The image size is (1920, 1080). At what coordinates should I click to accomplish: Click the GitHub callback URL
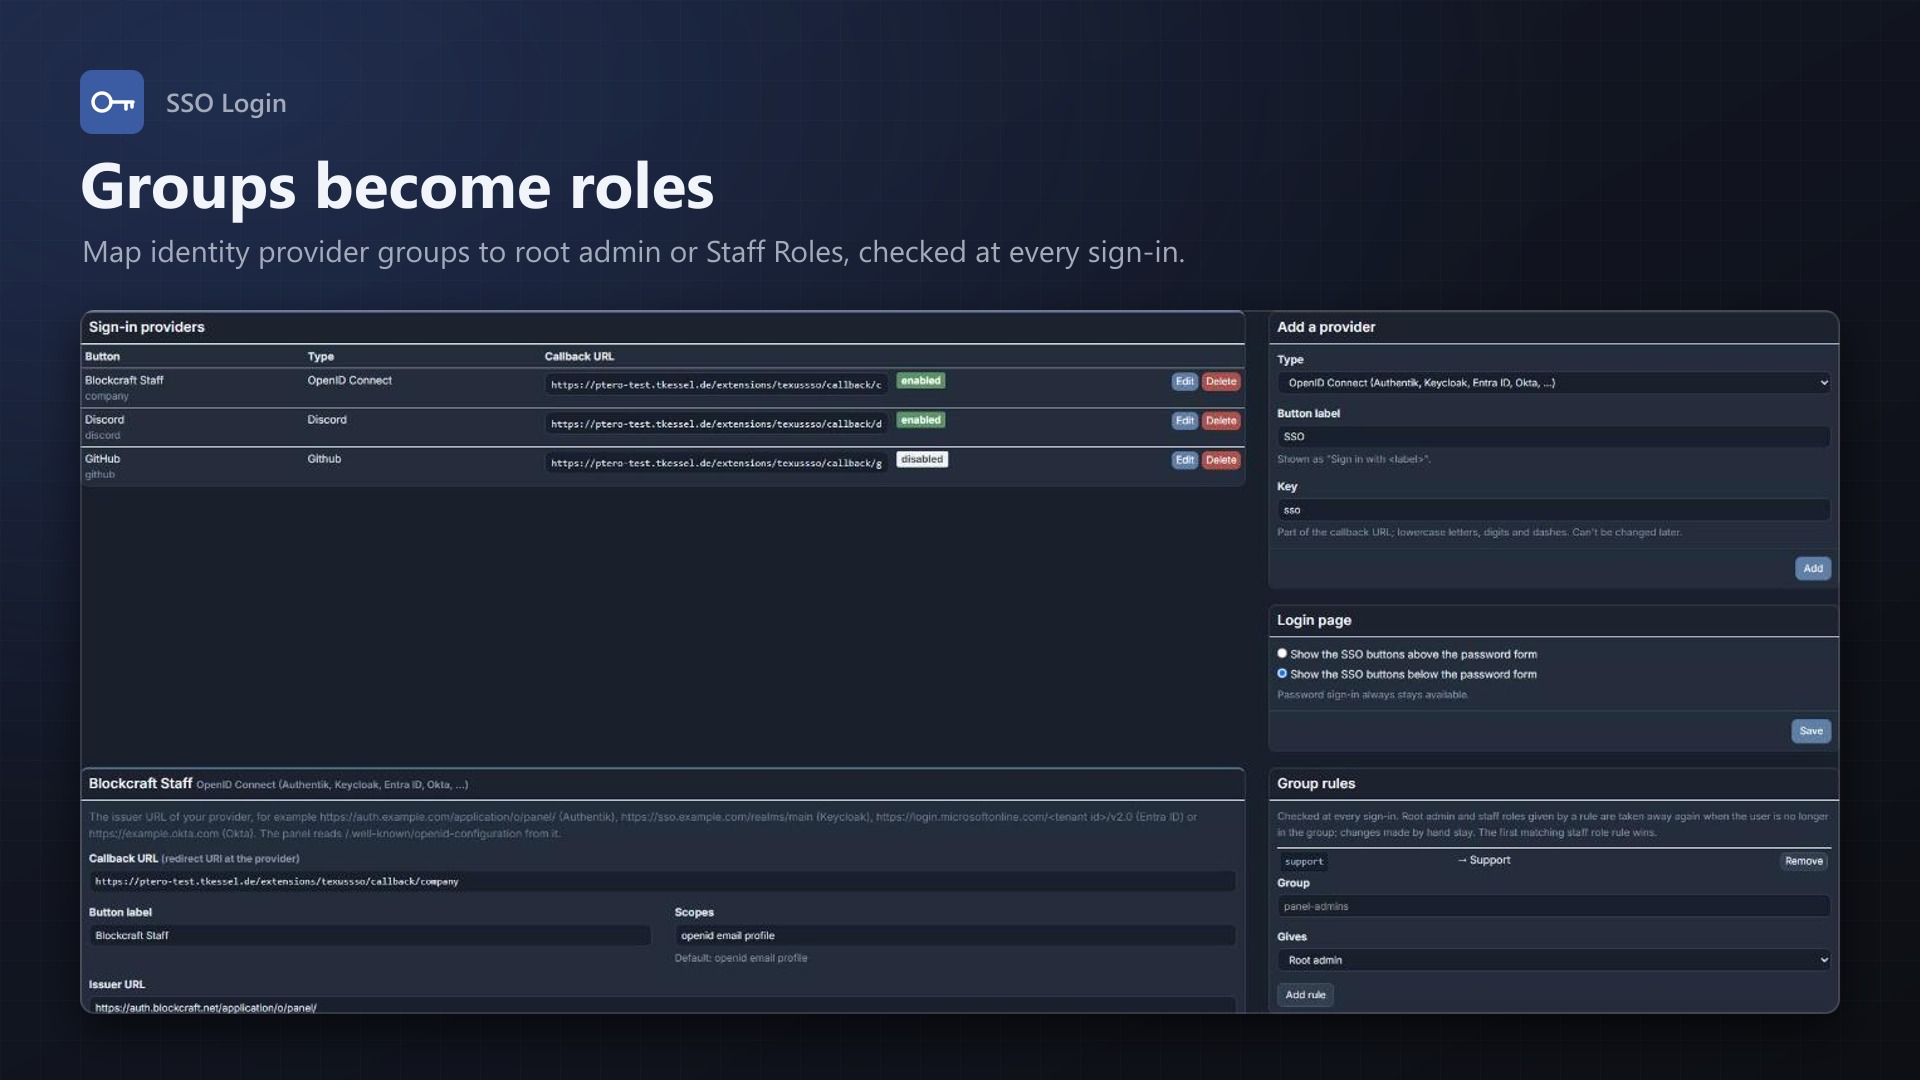tap(716, 463)
